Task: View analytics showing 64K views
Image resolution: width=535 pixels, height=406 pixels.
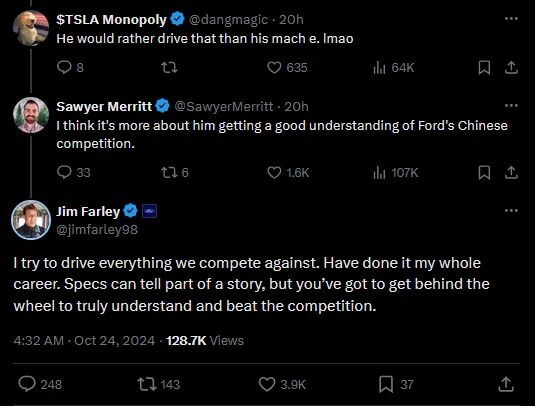Action: click(x=393, y=68)
